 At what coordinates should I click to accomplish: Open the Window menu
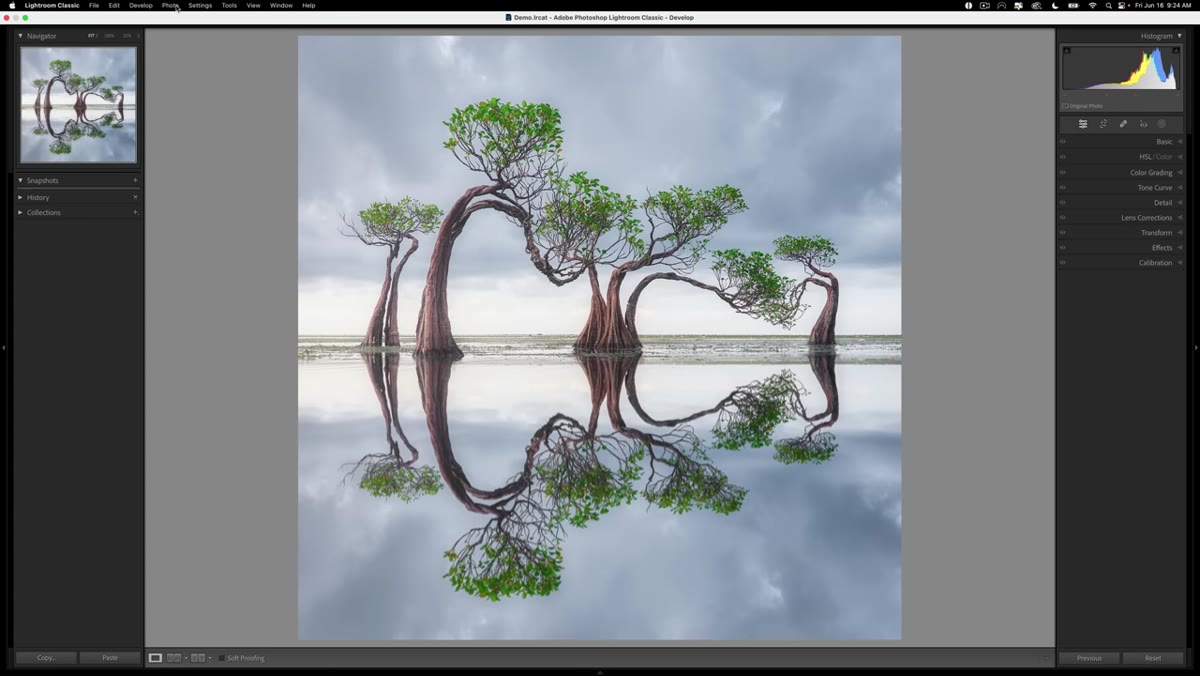point(281,5)
